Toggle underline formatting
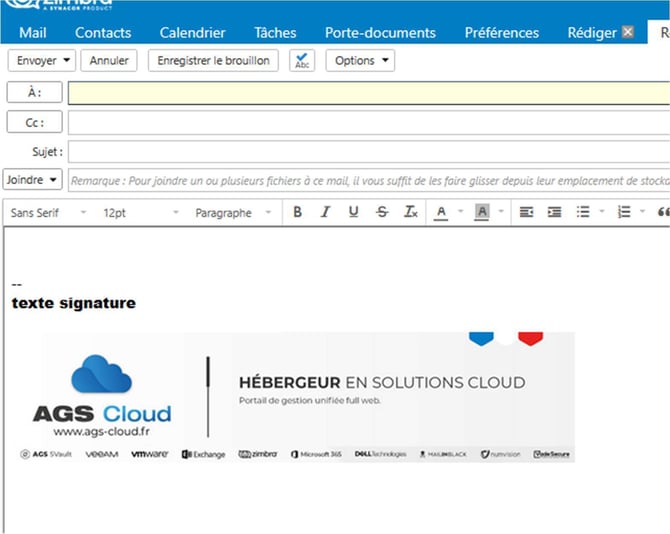Viewport: 670px width, 534px height. (x=353, y=212)
